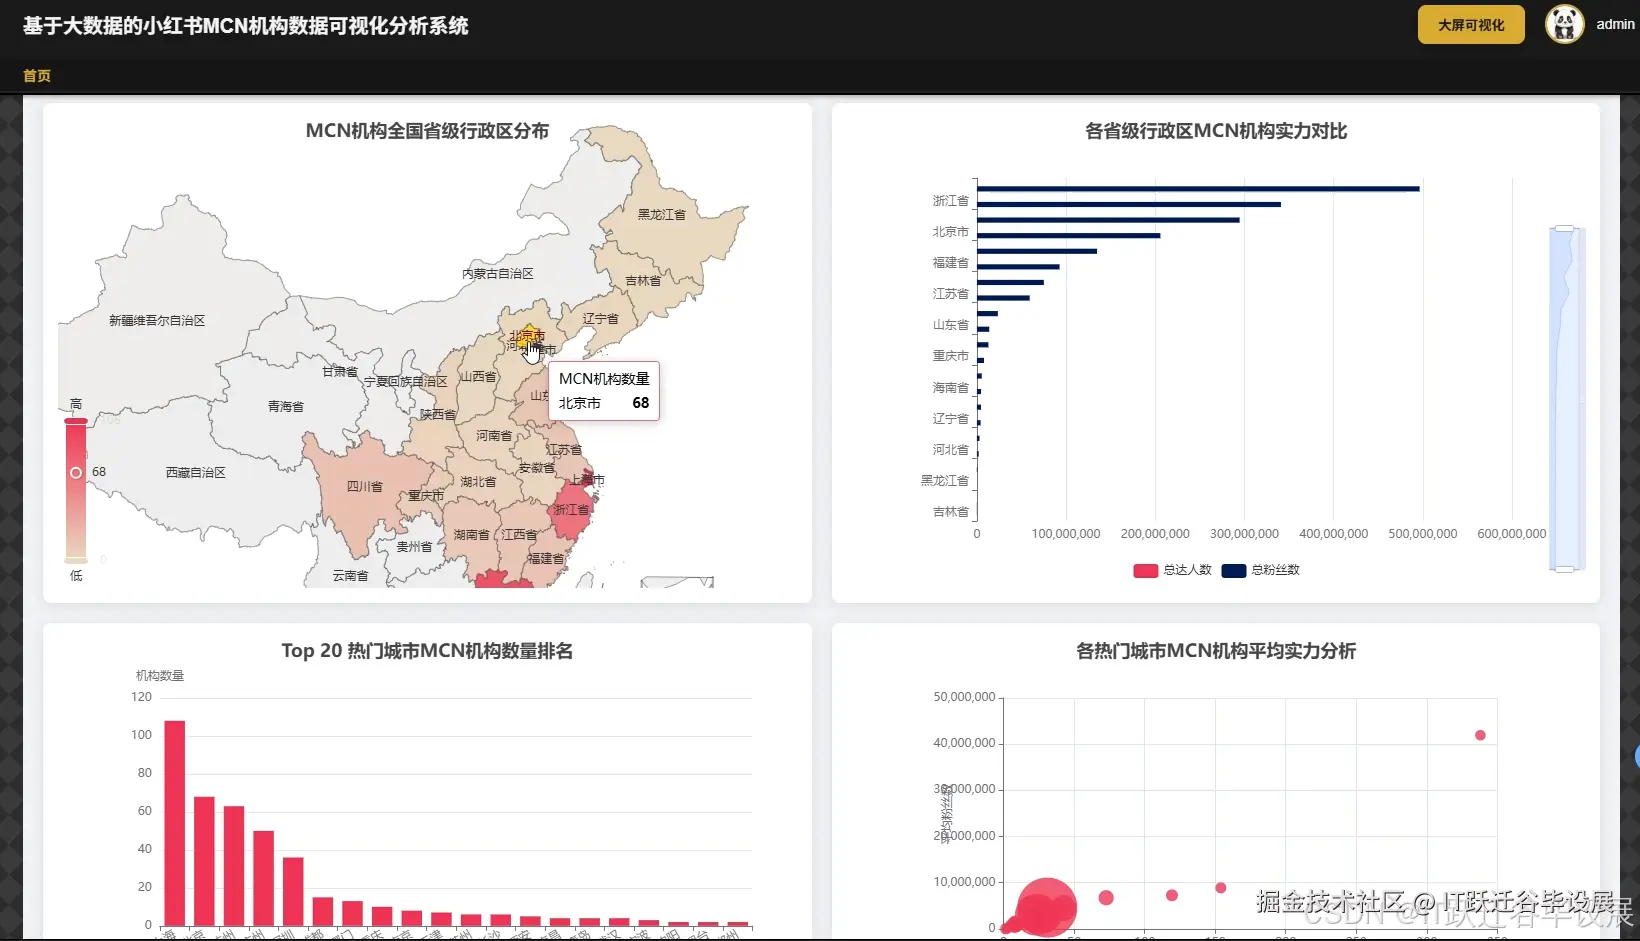This screenshot has height=941, width=1640.
Task: Select 云南省 on the map
Action: point(350,576)
